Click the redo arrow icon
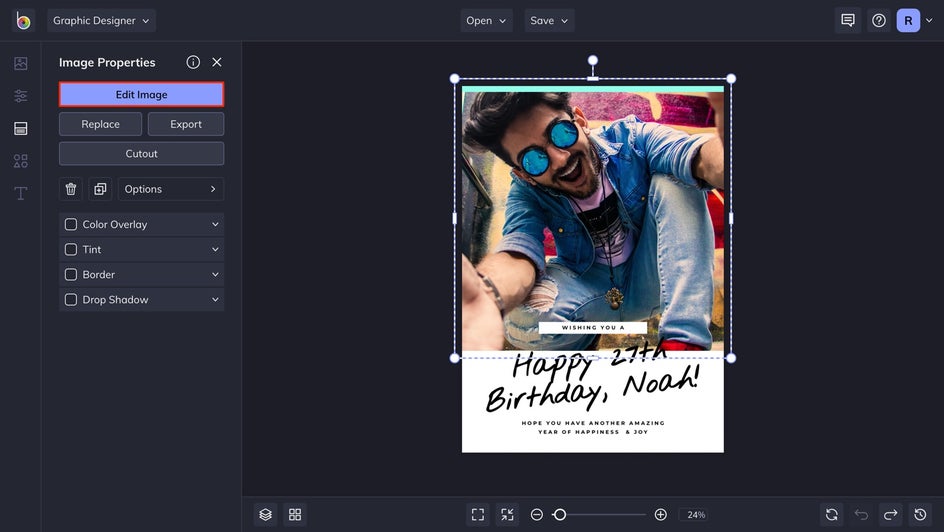The width and height of the screenshot is (944, 532). (890, 514)
